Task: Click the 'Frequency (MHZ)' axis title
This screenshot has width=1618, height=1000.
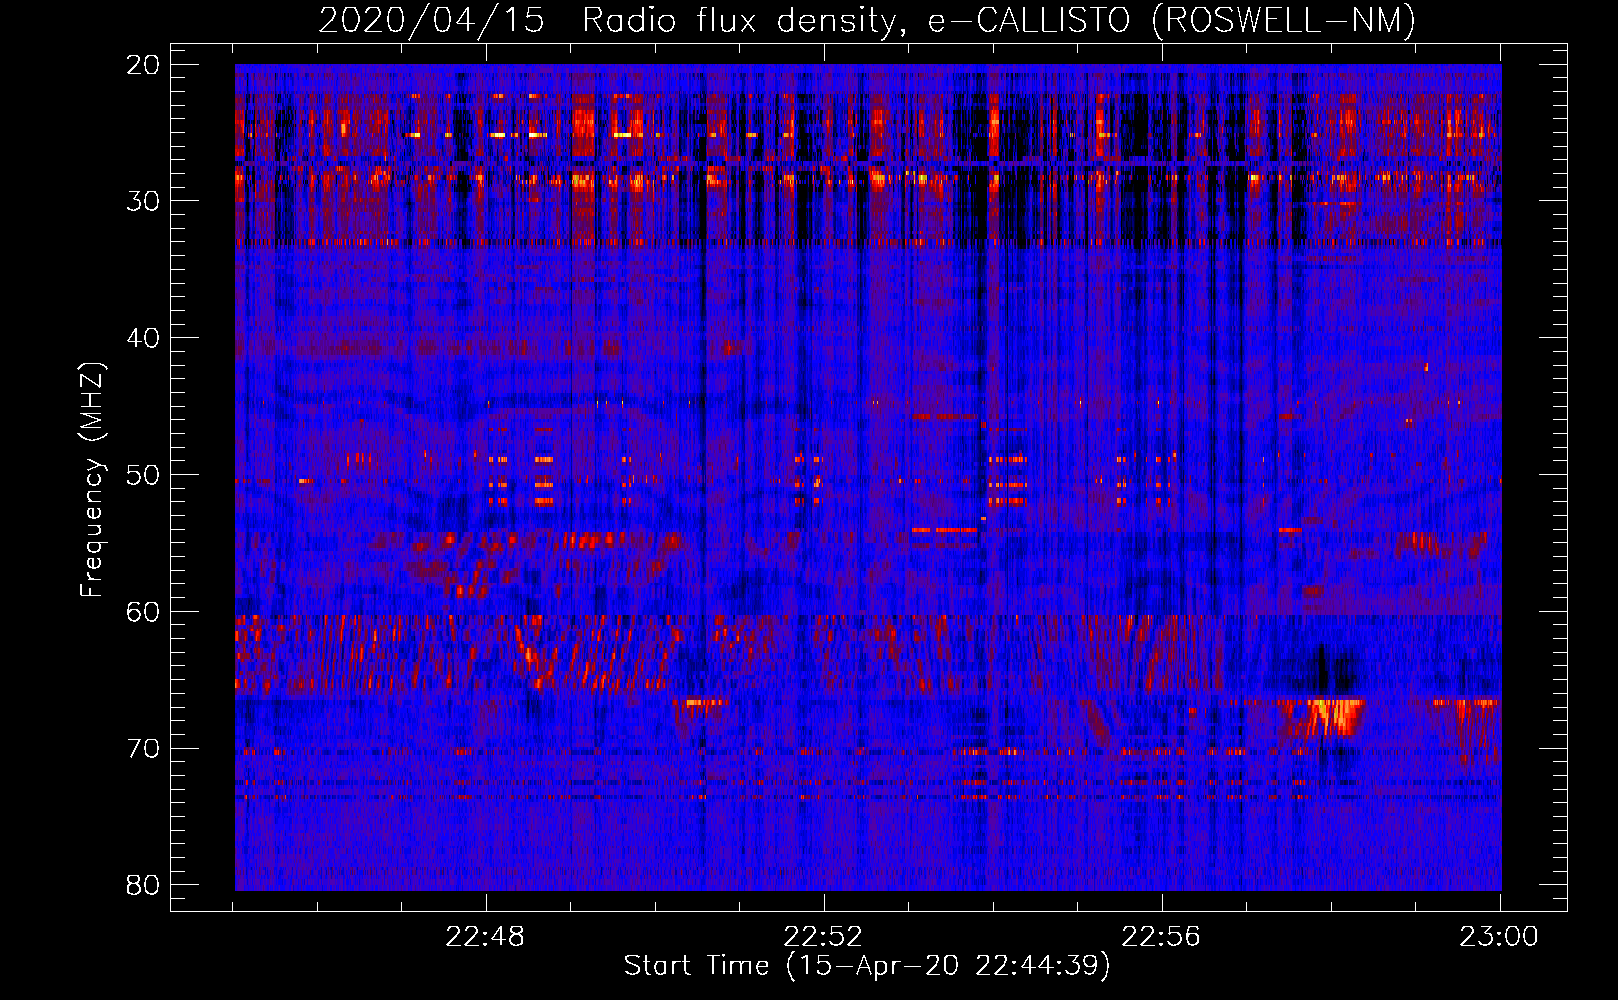Action: (x=92, y=480)
